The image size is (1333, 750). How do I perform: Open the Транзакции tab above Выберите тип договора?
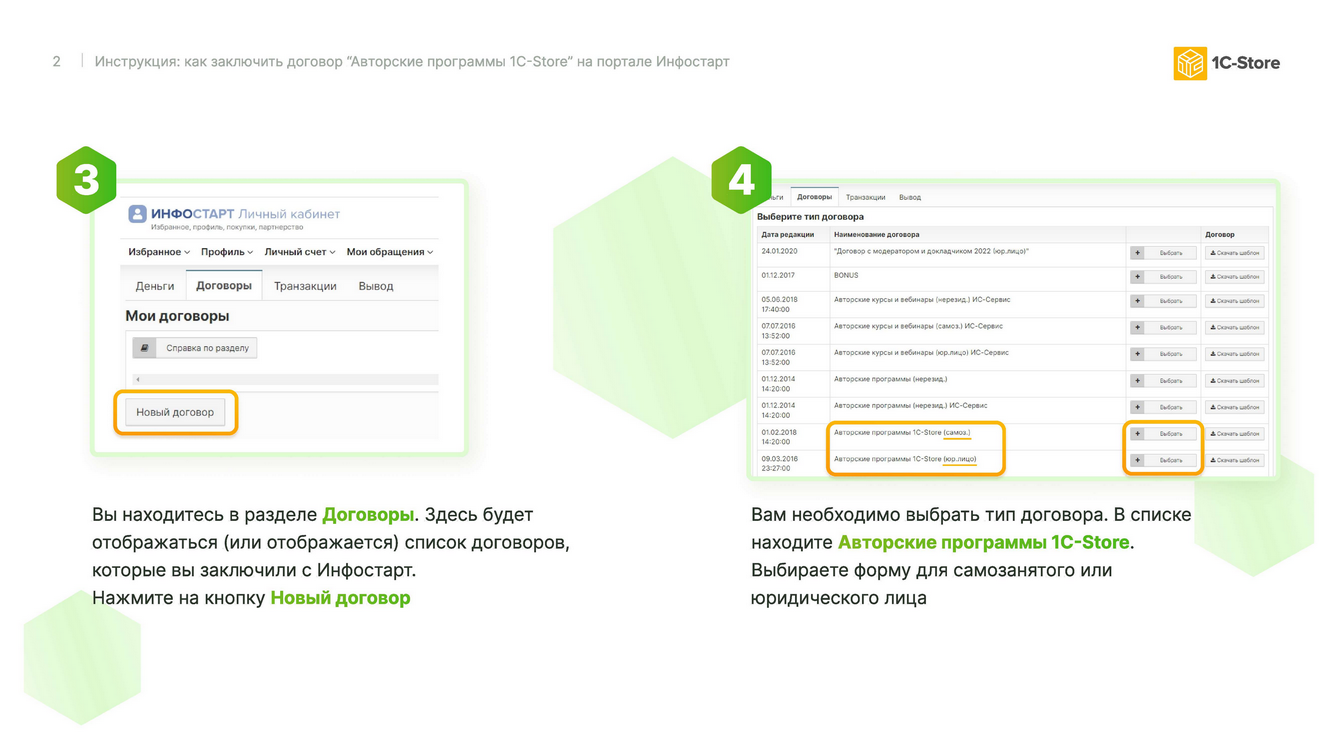tap(865, 197)
